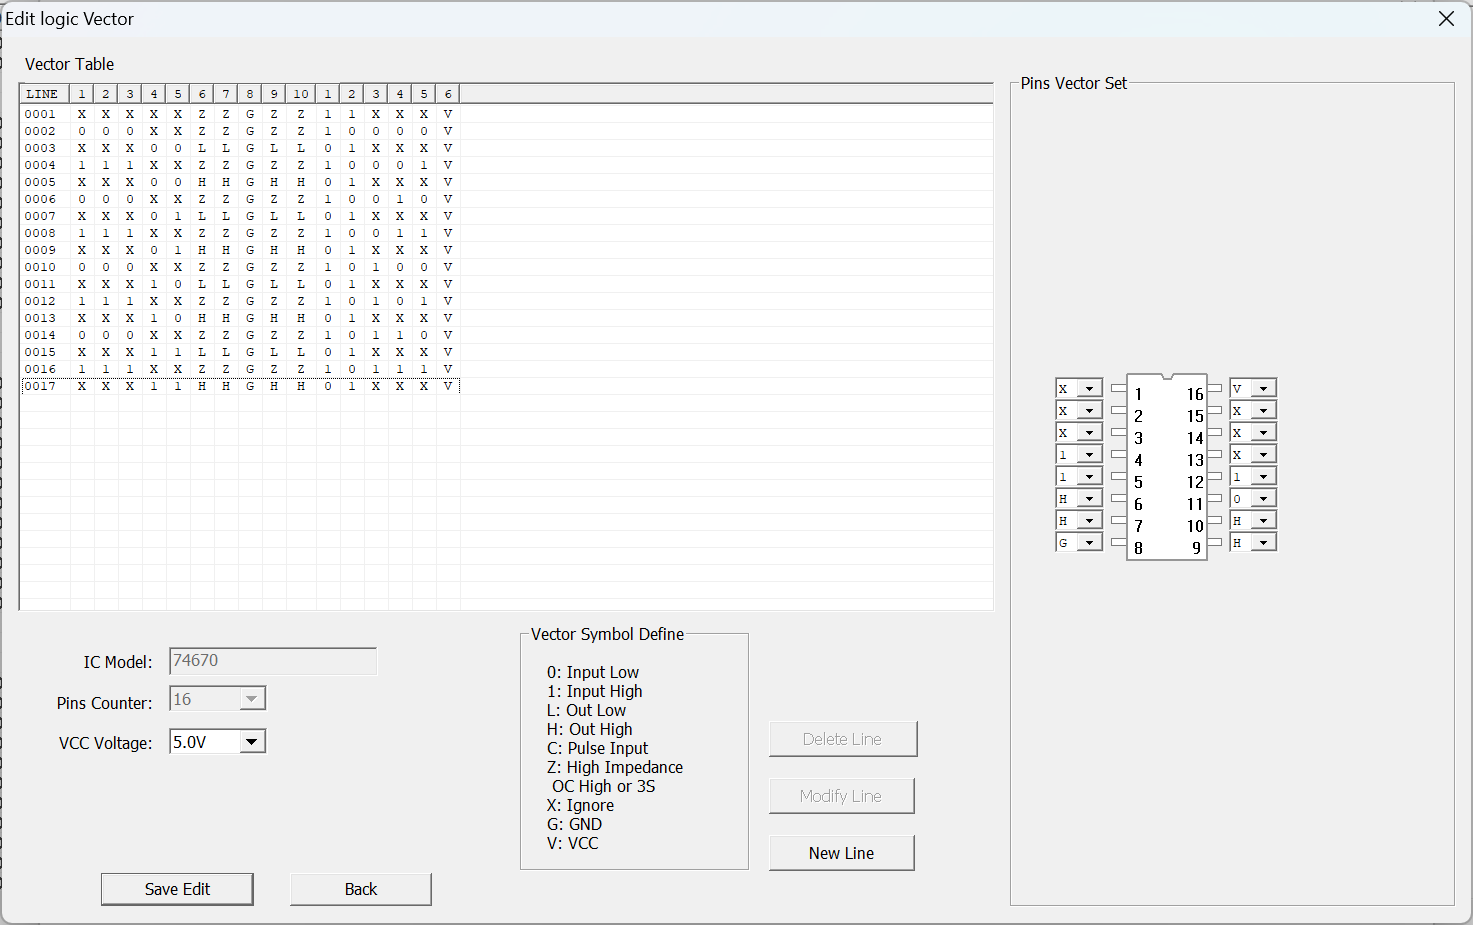Expand the pin 11 value dropdown

1263,499
